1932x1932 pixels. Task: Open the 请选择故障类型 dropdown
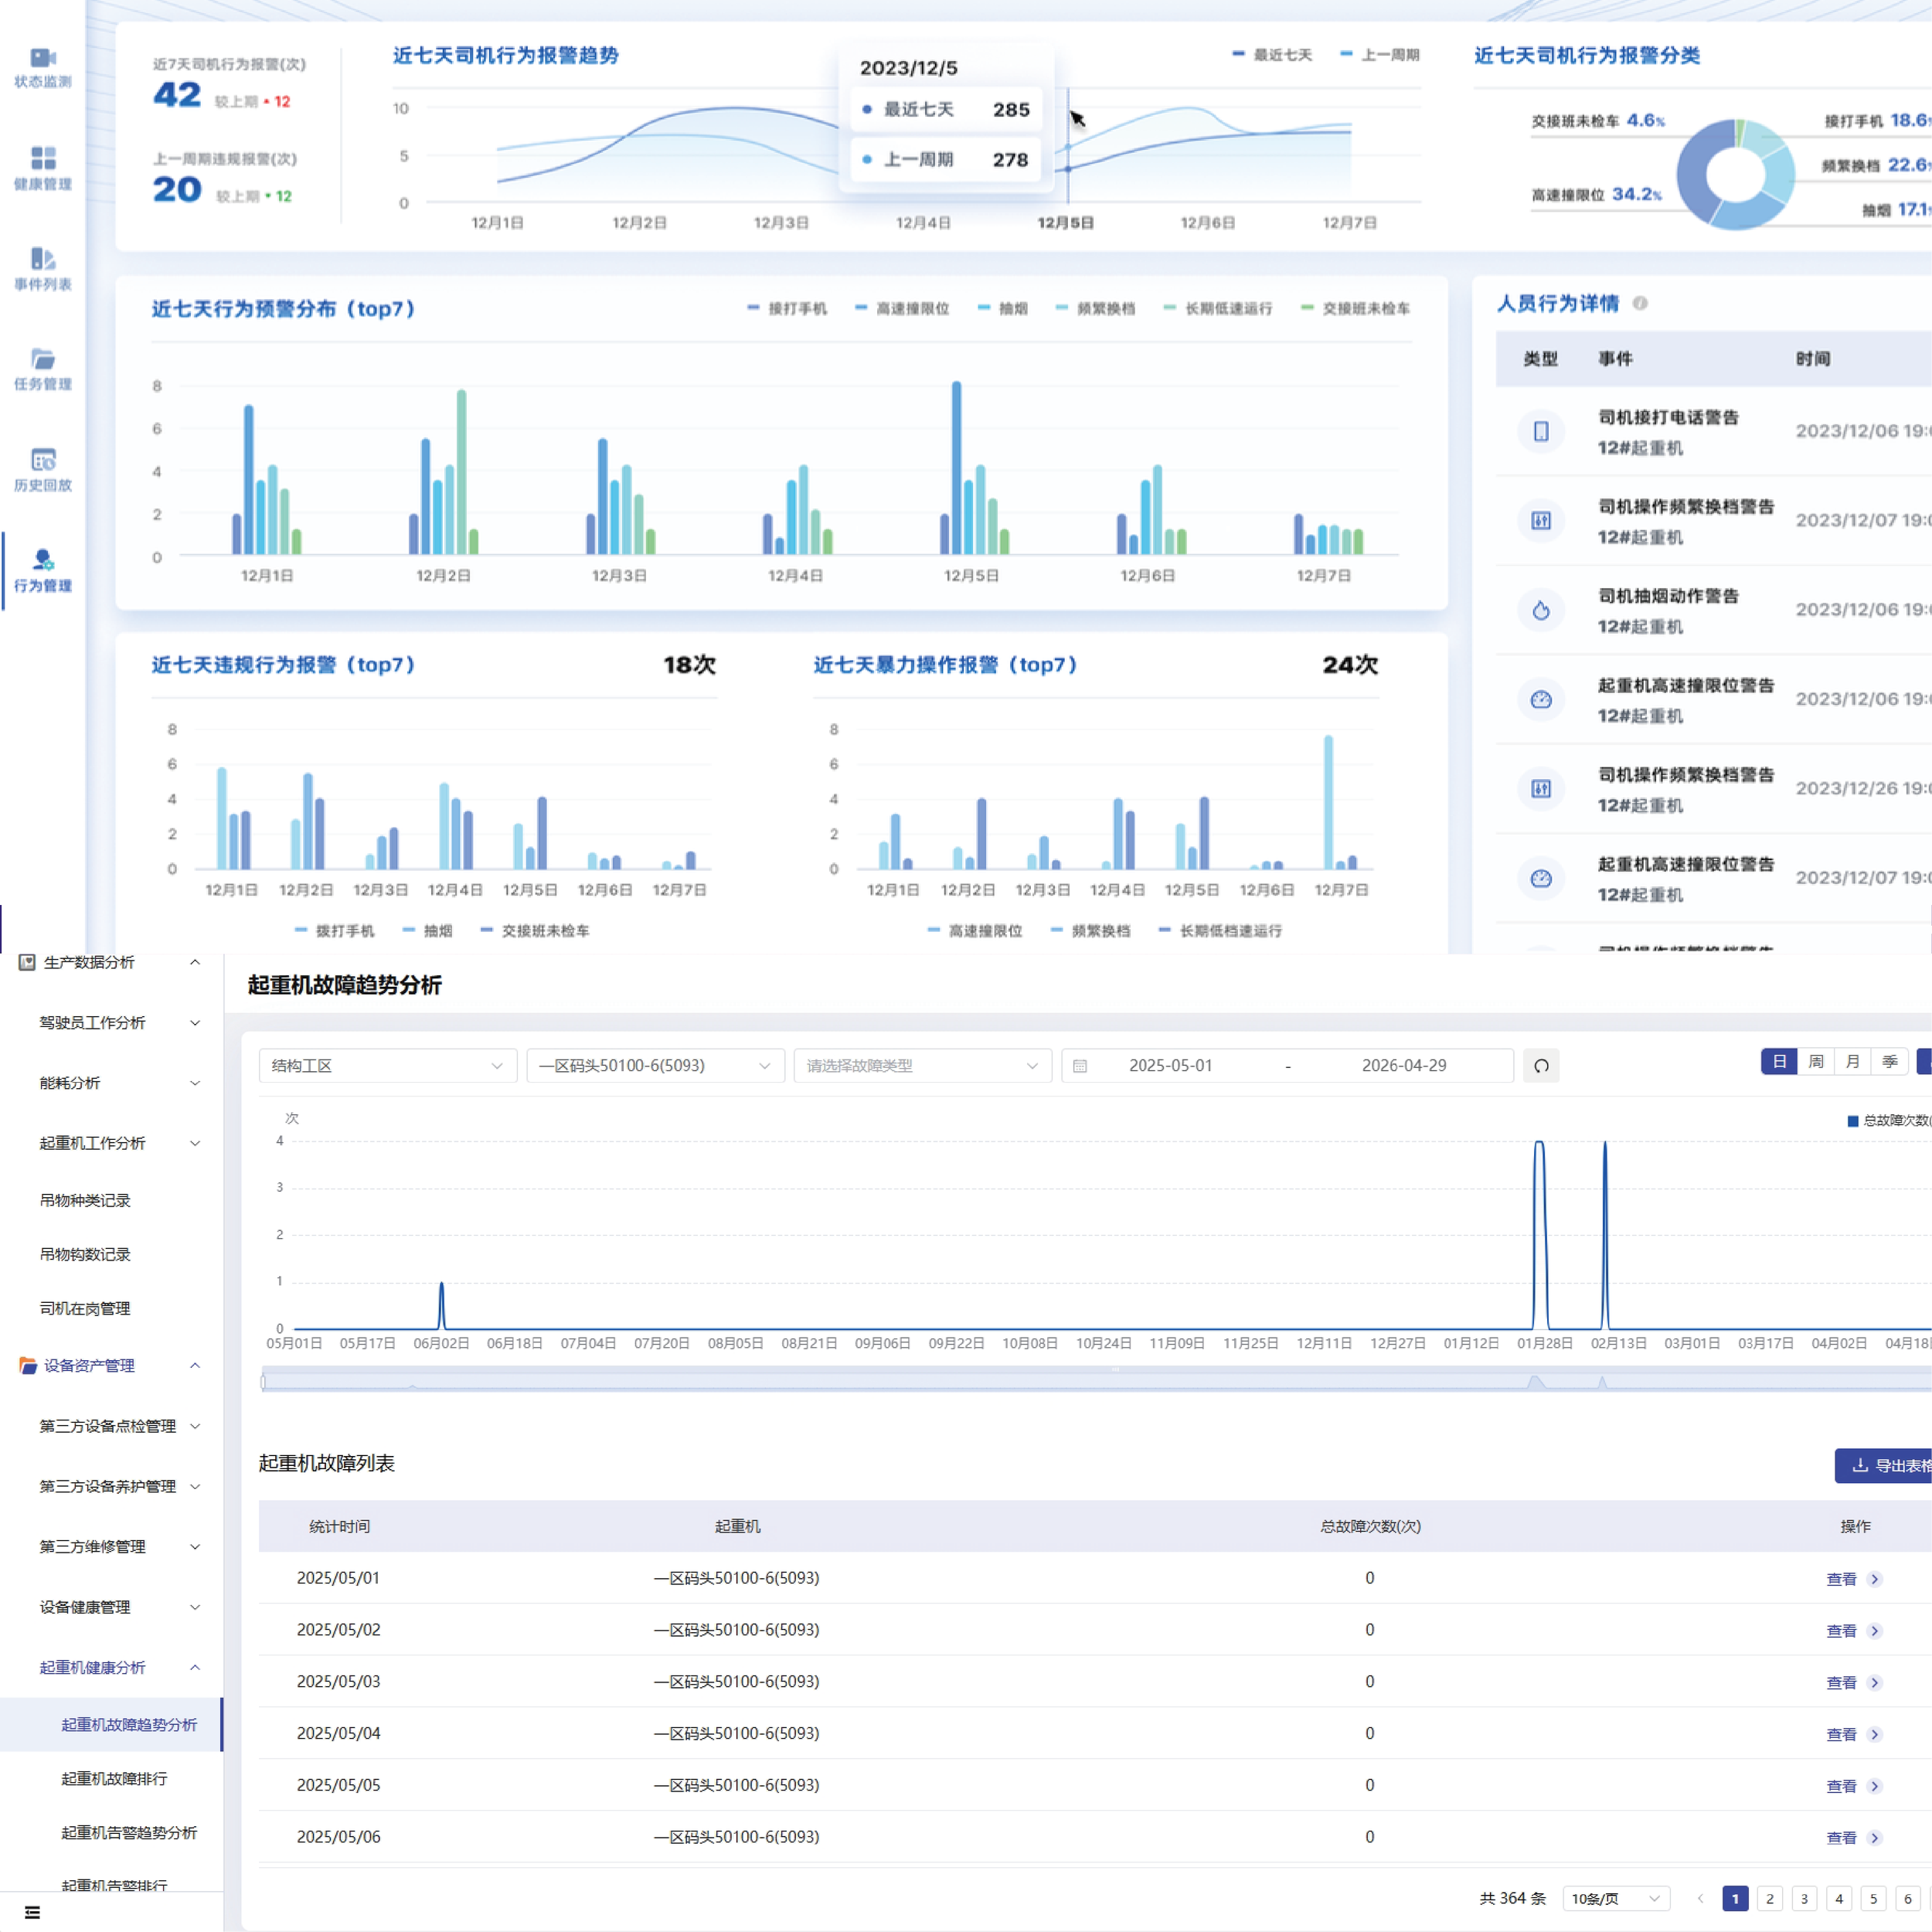click(x=922, y=1066)
